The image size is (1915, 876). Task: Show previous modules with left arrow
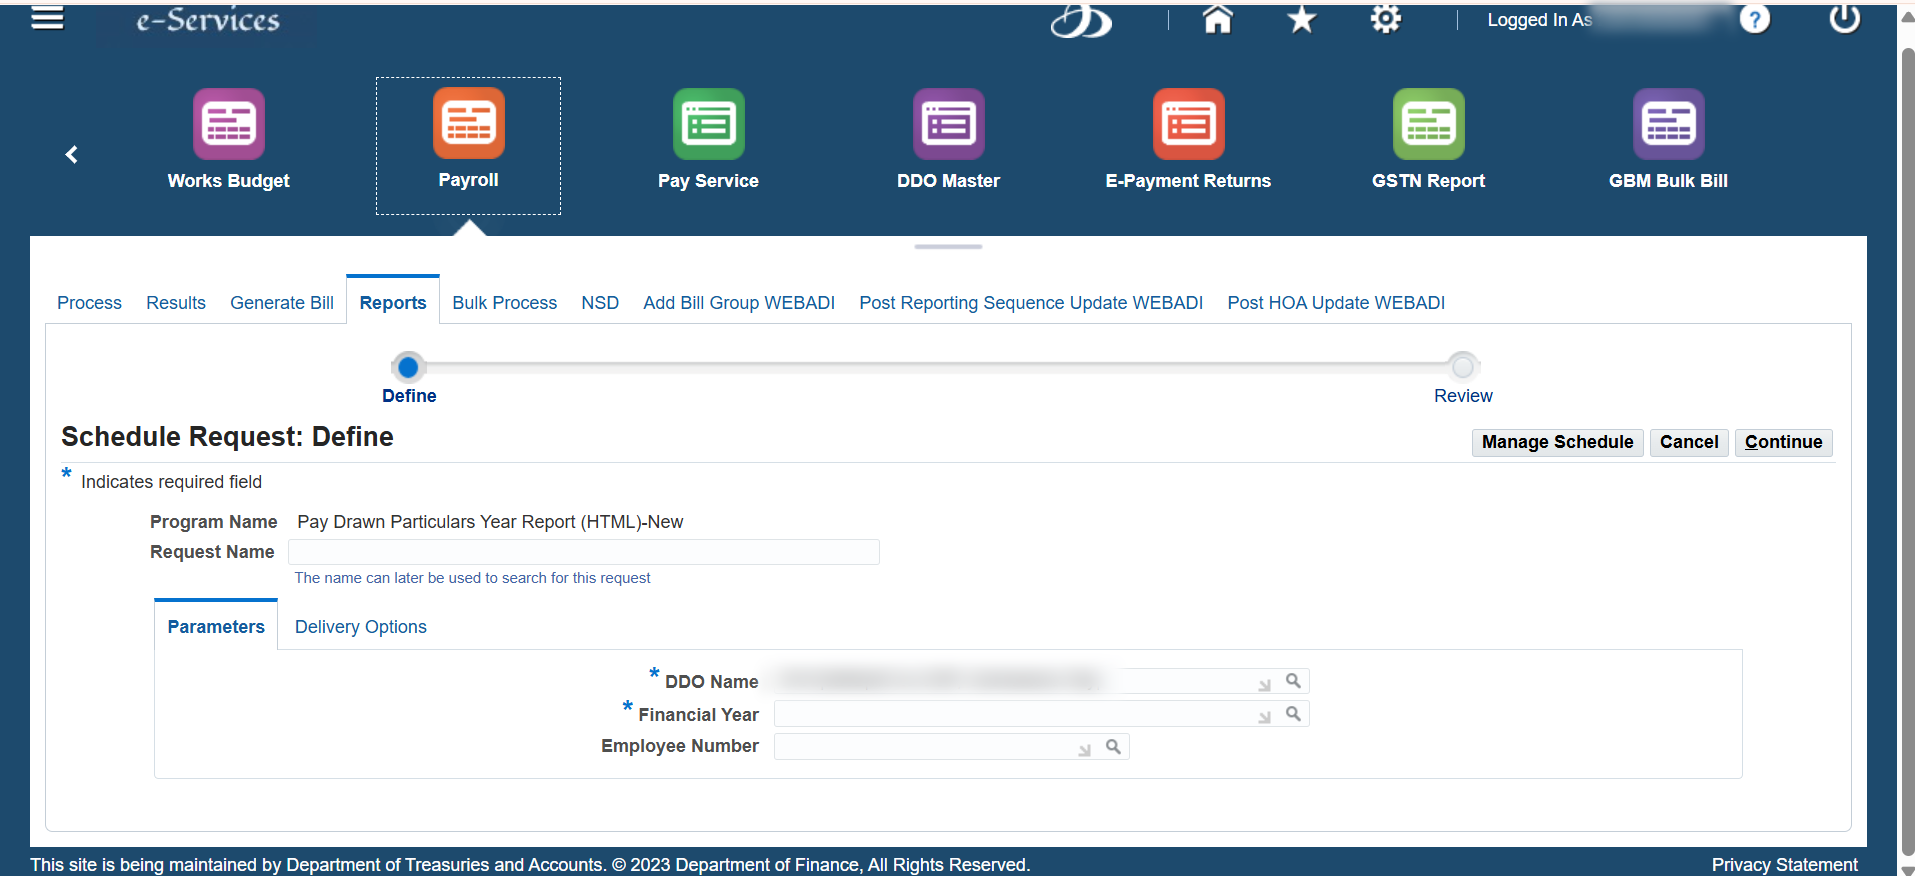[71, 154]
